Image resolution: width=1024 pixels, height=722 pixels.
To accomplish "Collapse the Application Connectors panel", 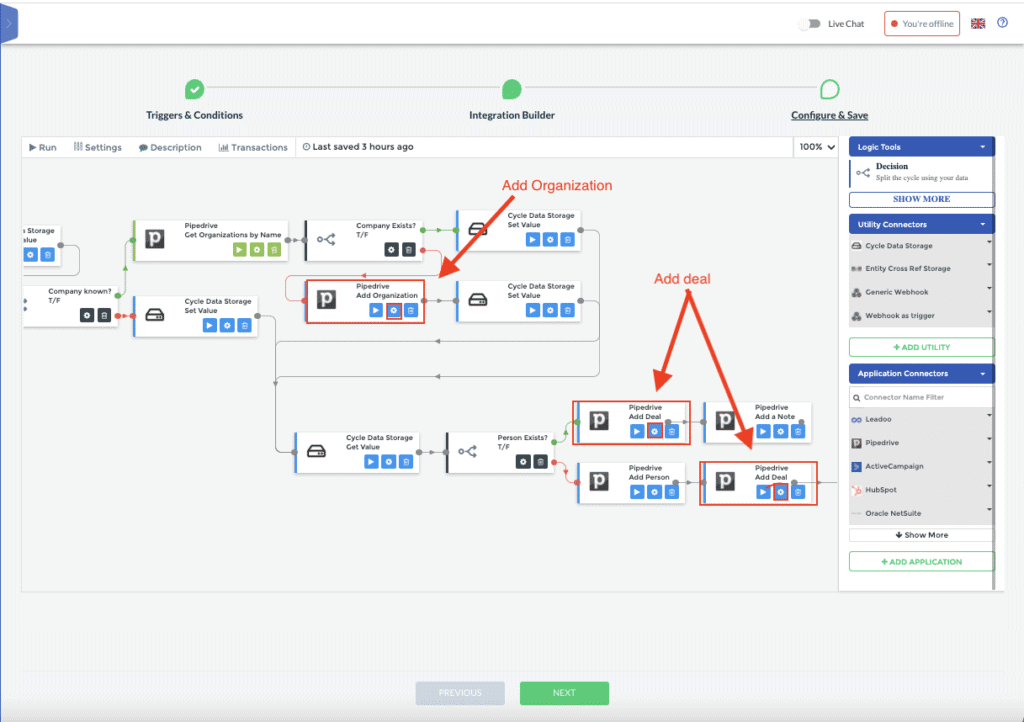I will pyautogui.click(x=982, y=373).
